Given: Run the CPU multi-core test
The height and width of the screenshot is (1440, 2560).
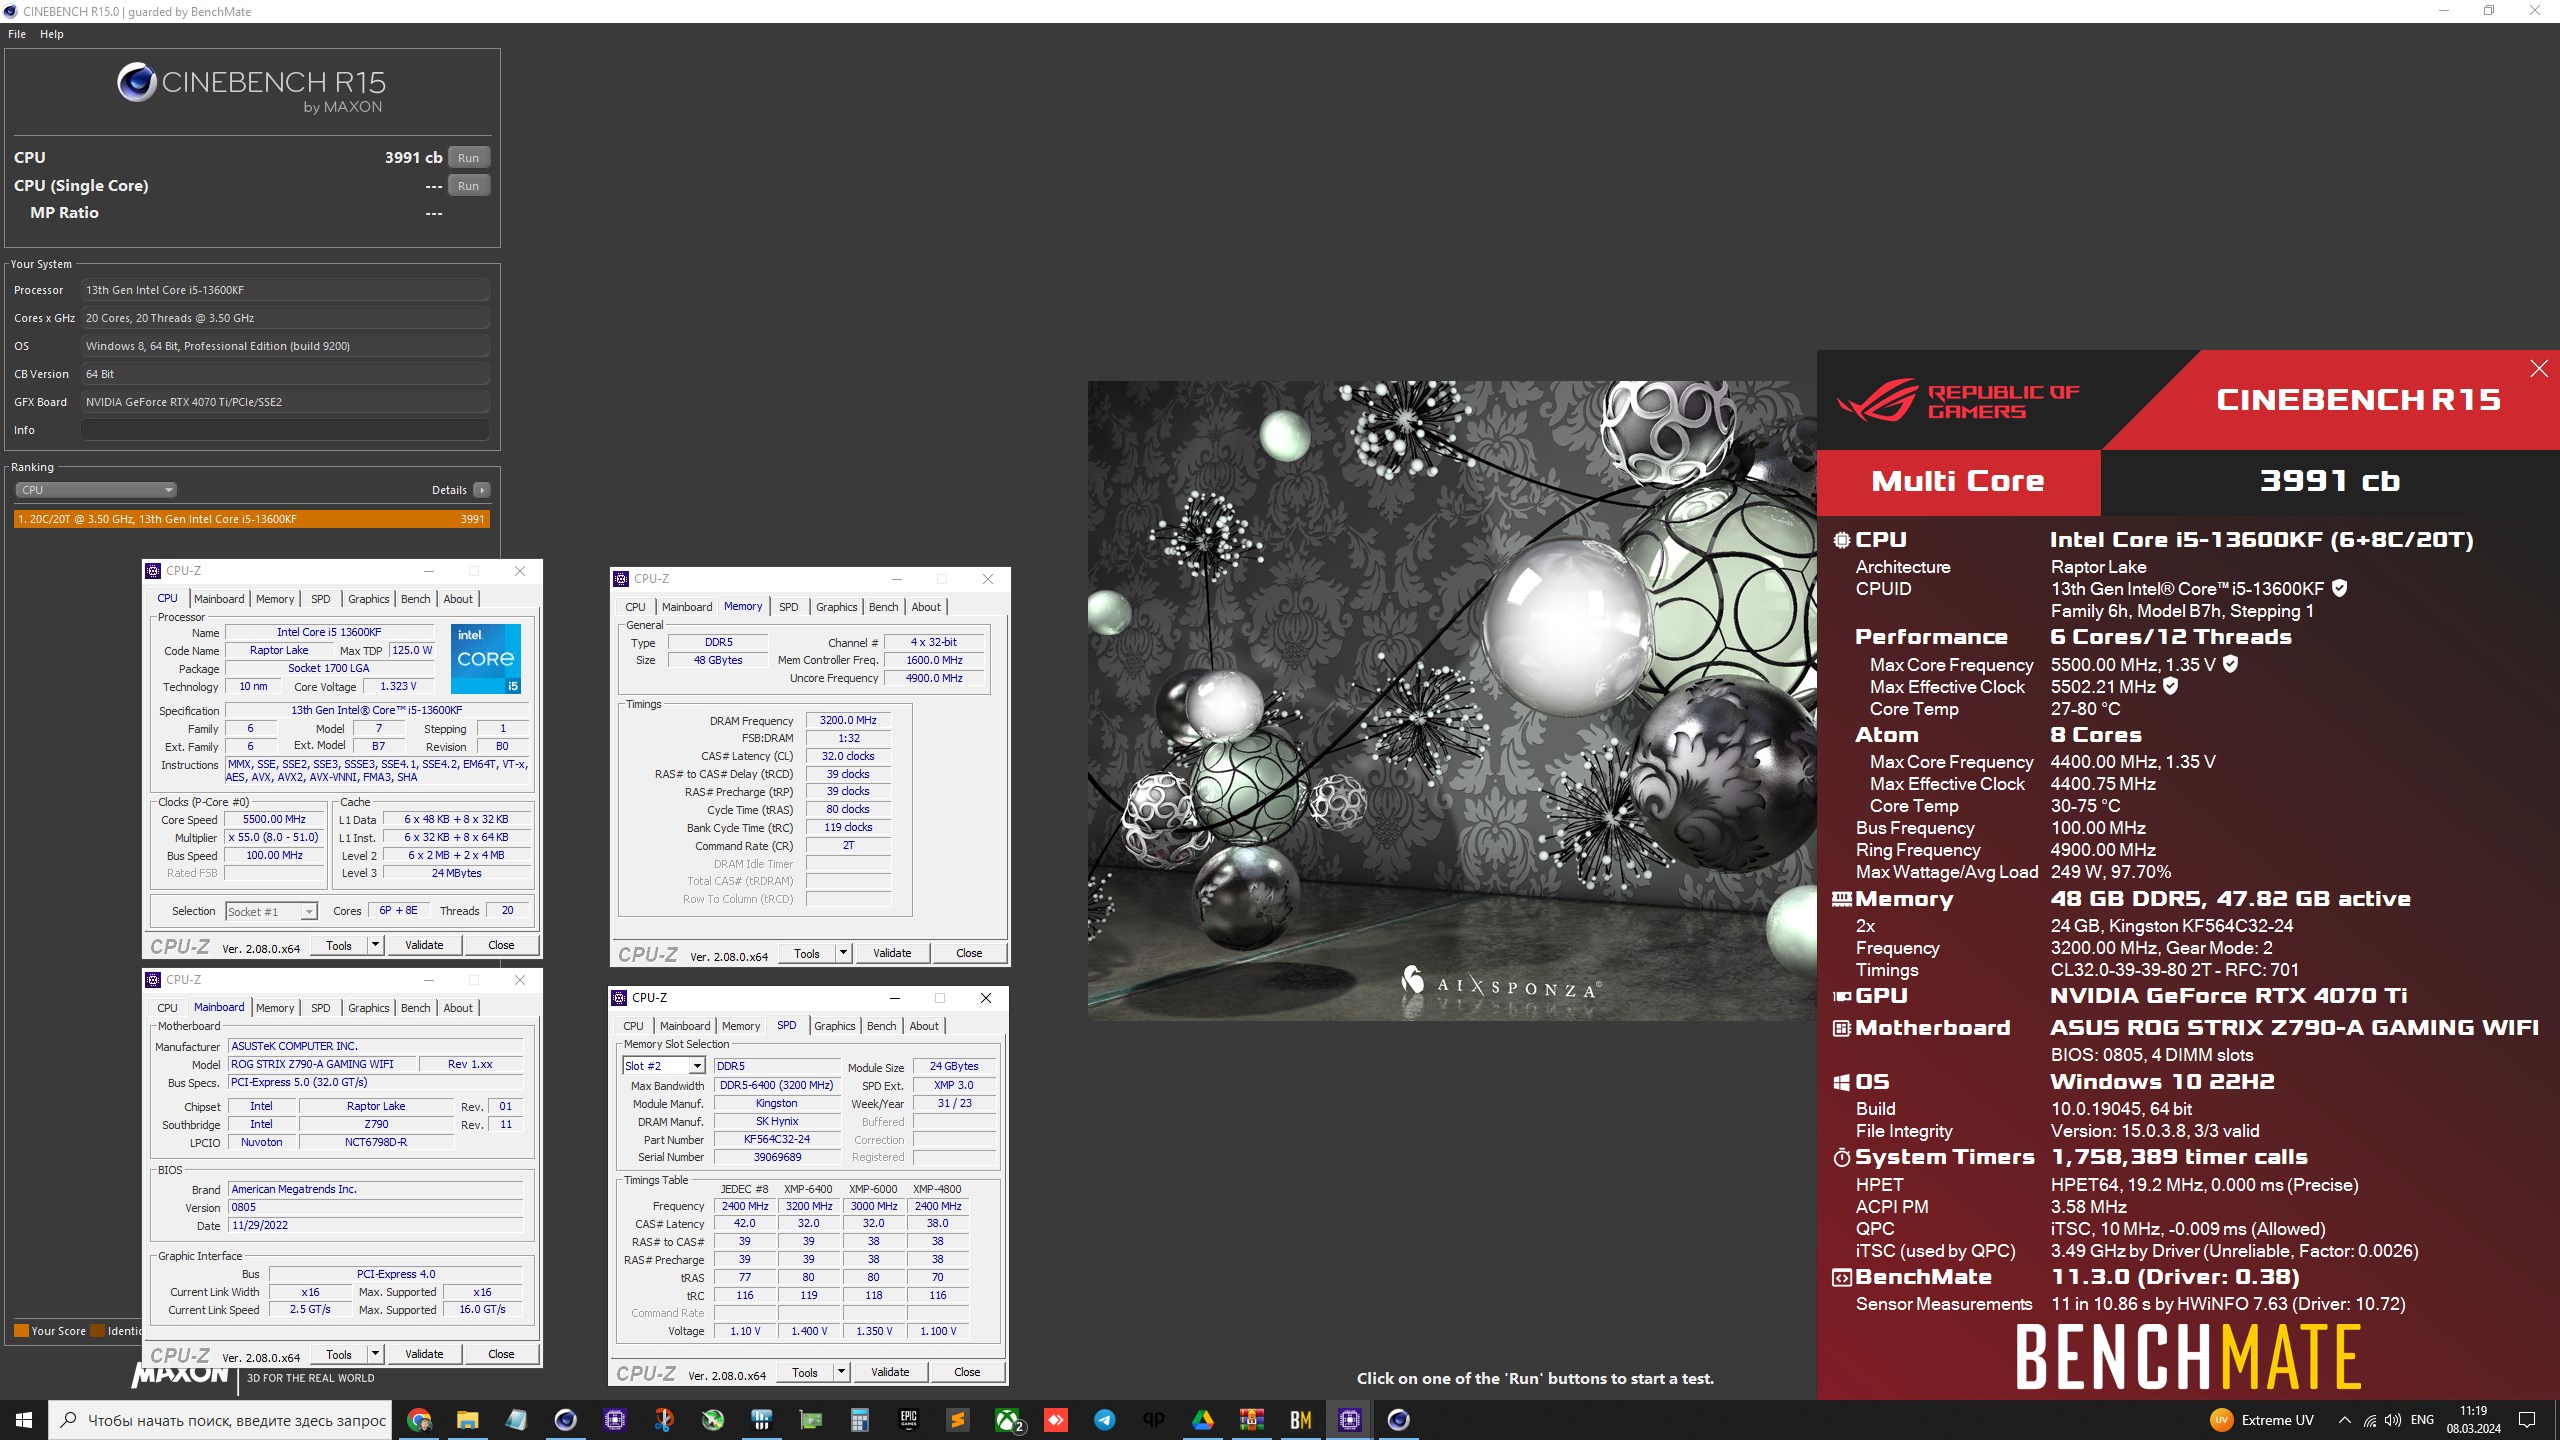Looking at the screenshot, I should [x=469, y=158].
